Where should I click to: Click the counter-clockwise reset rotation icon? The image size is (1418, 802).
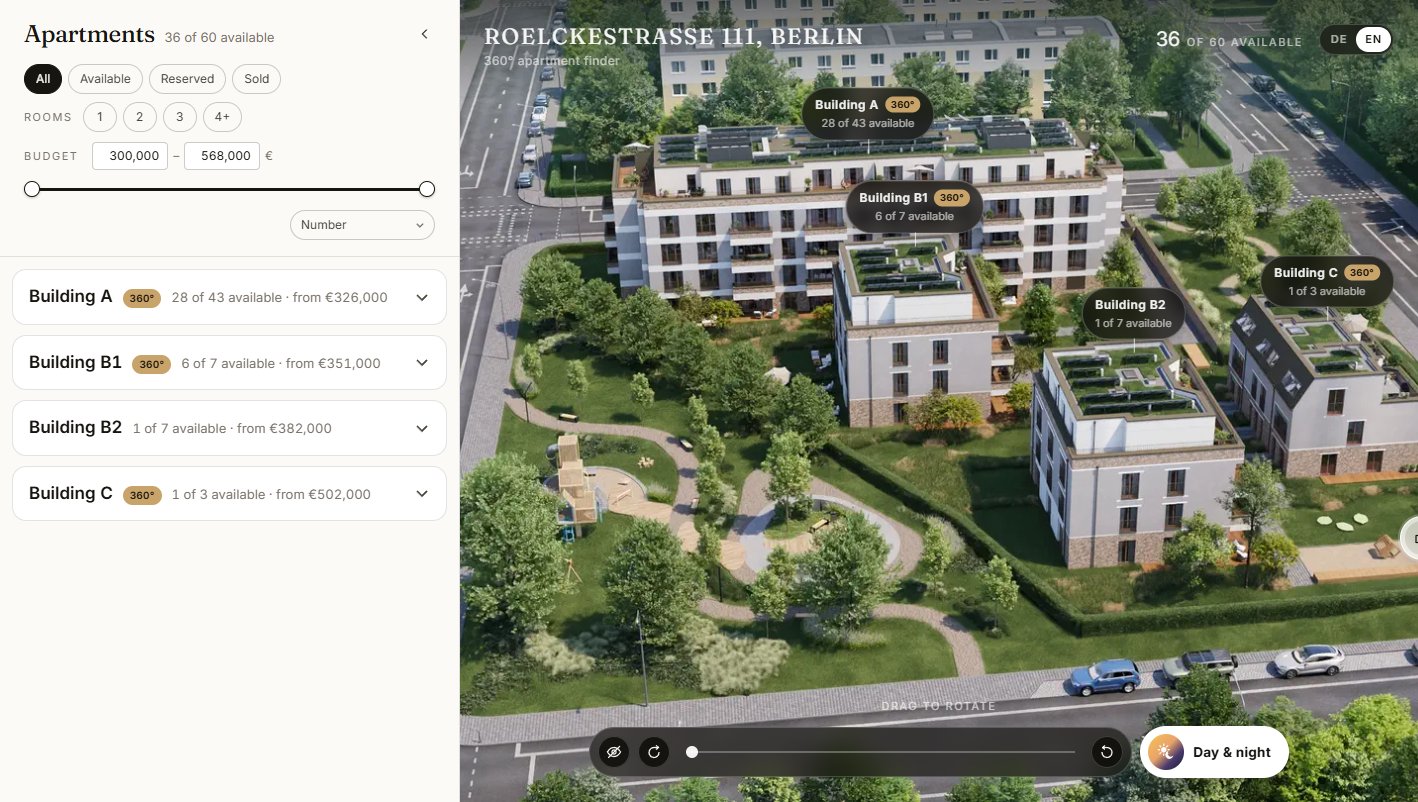[x=1106, y=751]
